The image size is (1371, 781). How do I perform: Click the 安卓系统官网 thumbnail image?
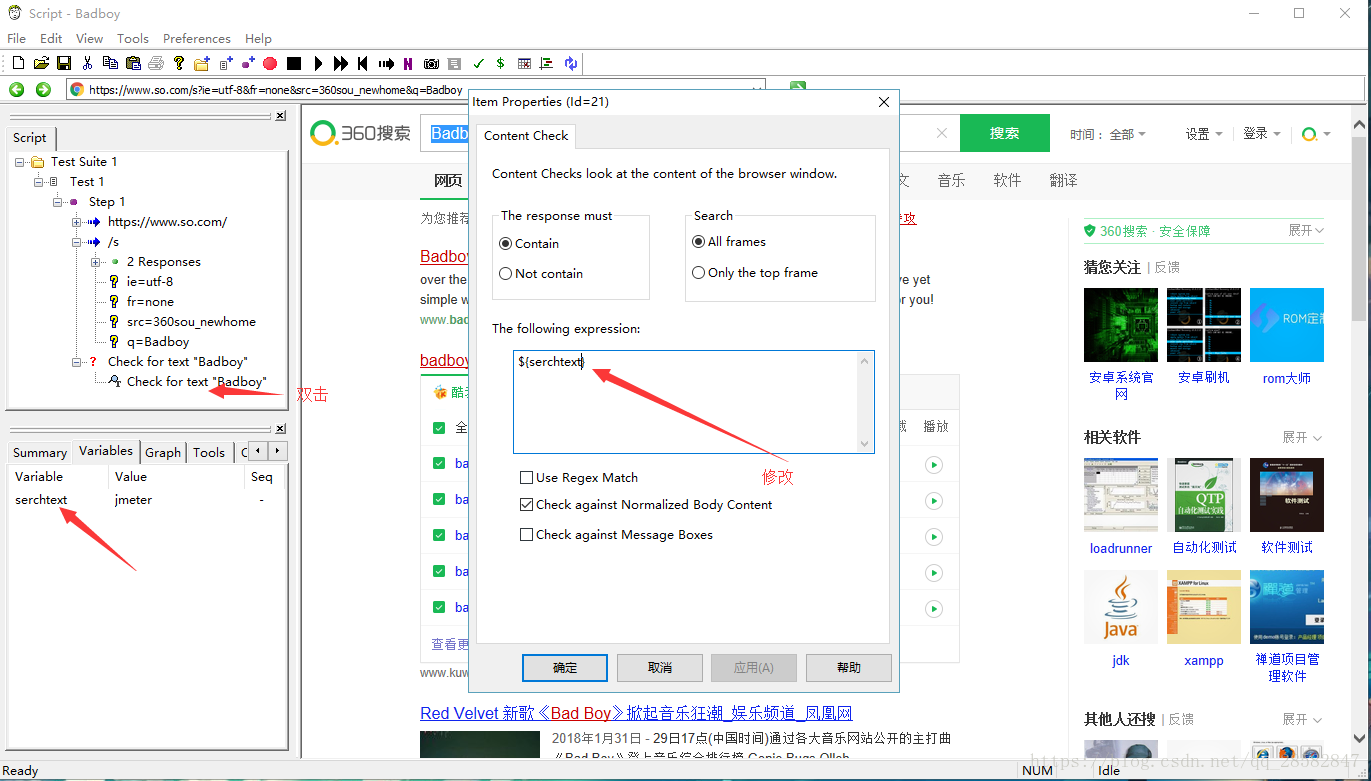pos(1121,325)
